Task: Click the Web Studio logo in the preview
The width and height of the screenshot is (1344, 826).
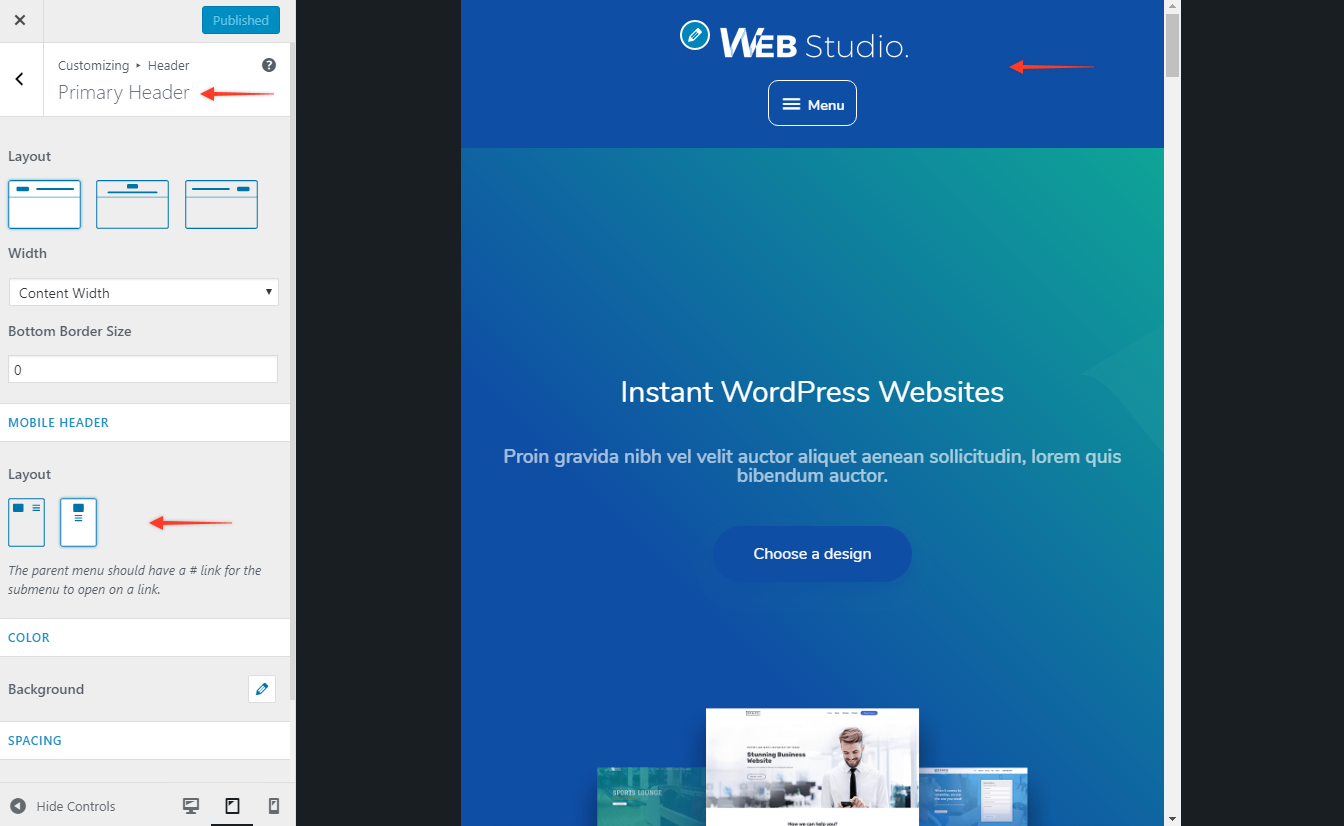Action: 814,43
